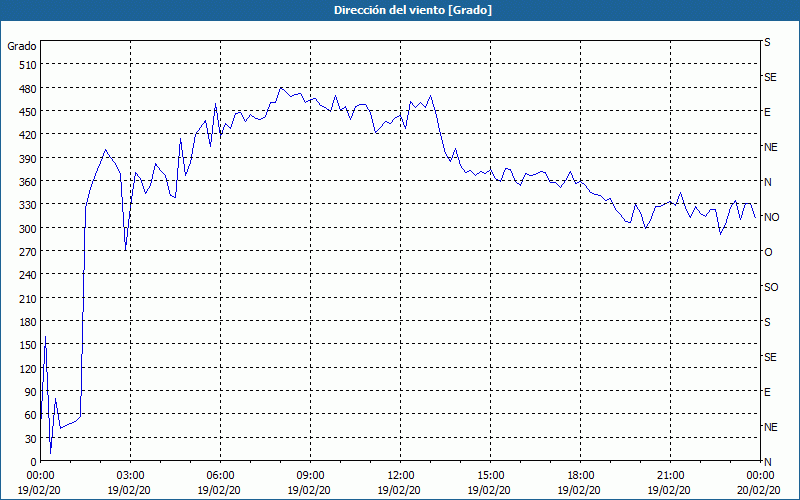Click the 180 degree axis label
Screen dimensions: 800x500
[28, 322]
